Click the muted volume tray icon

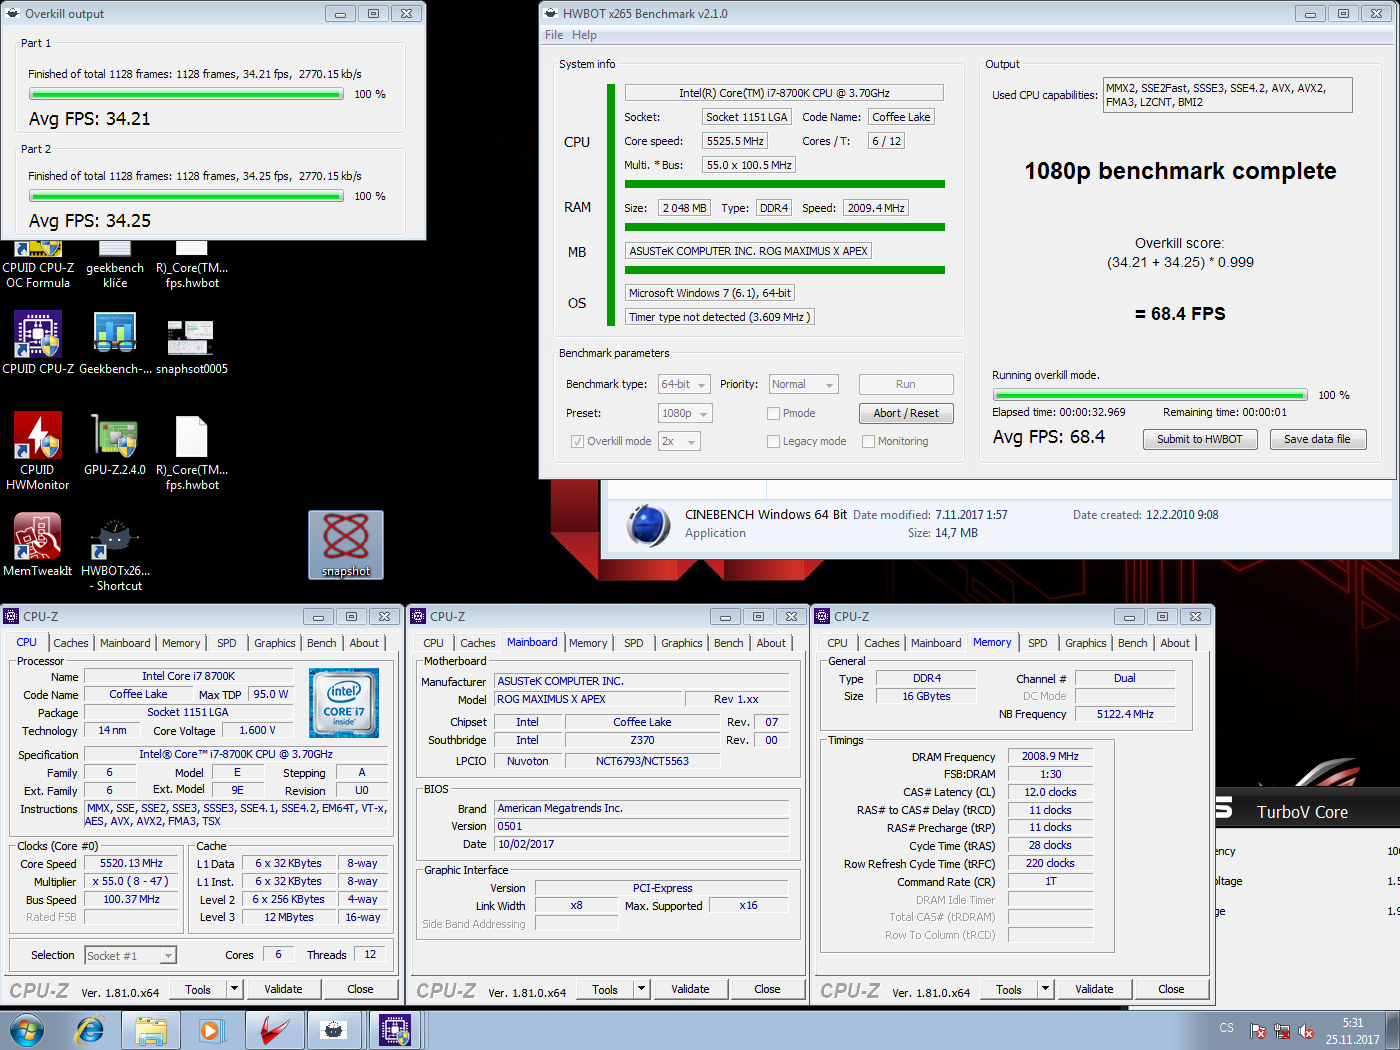[x=1306, y=1031]
